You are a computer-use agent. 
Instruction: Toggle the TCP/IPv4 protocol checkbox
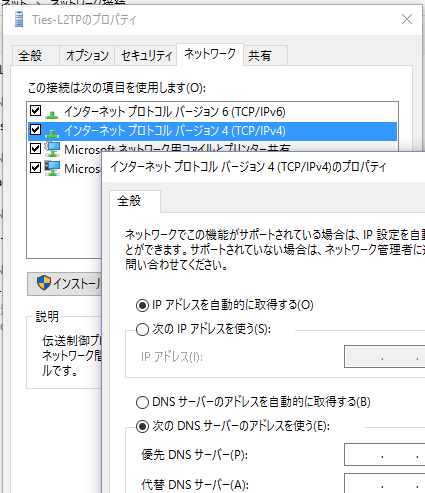click(x=35, y=130)
